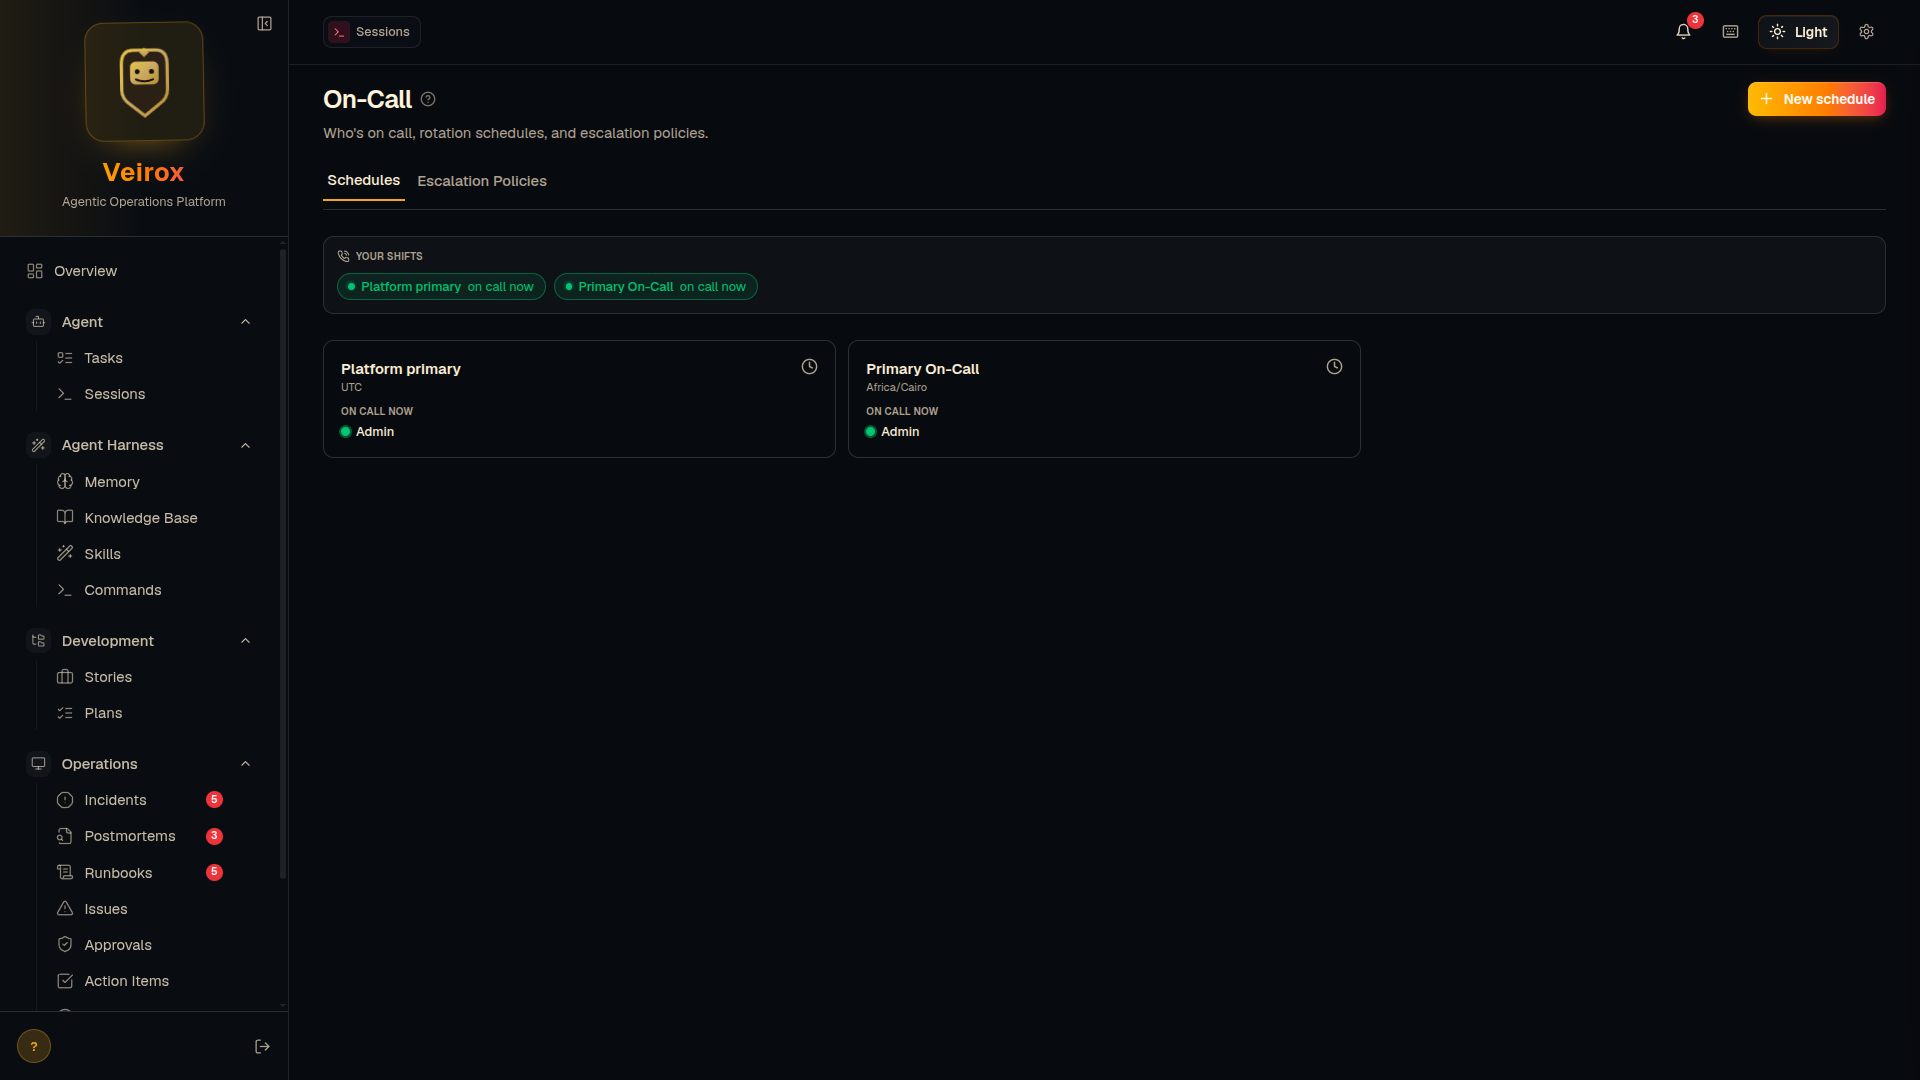The width and height of the screenshot is (1920, 1080).
Task: Click the Postmortems document icon
Action: click(65, 836)
